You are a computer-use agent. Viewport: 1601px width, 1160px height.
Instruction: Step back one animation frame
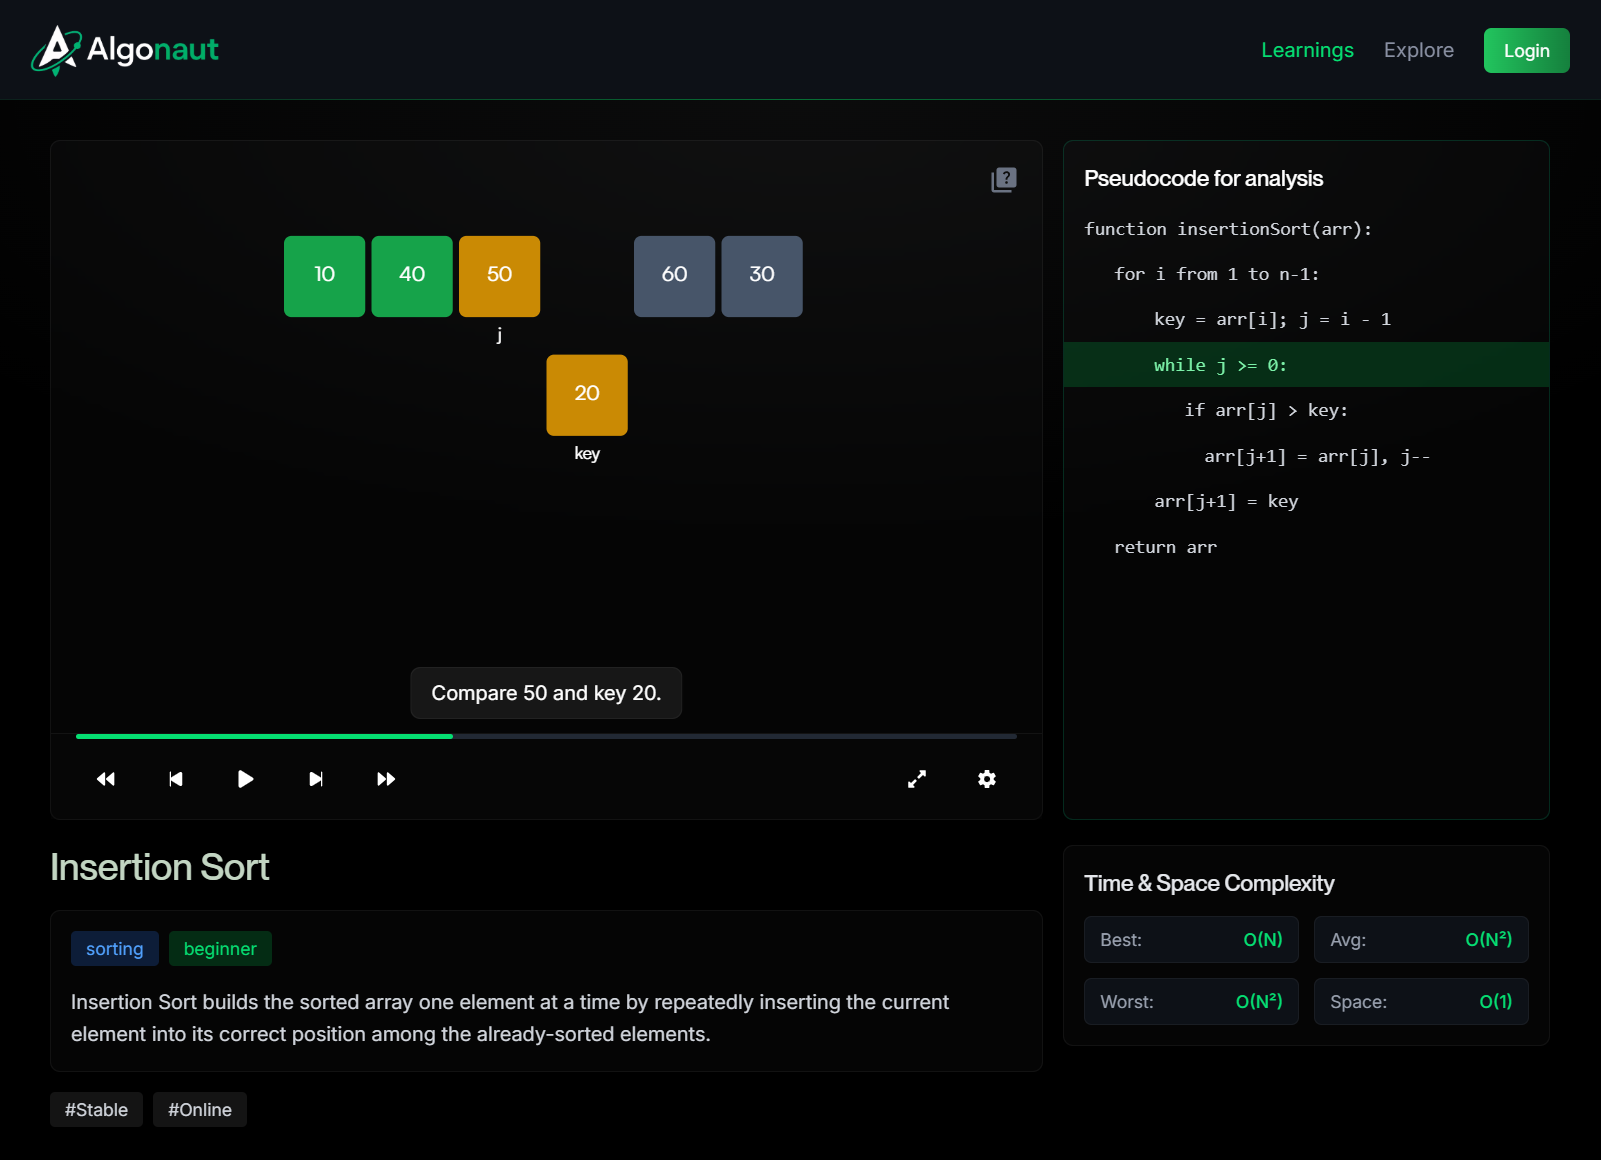point(176,779)
